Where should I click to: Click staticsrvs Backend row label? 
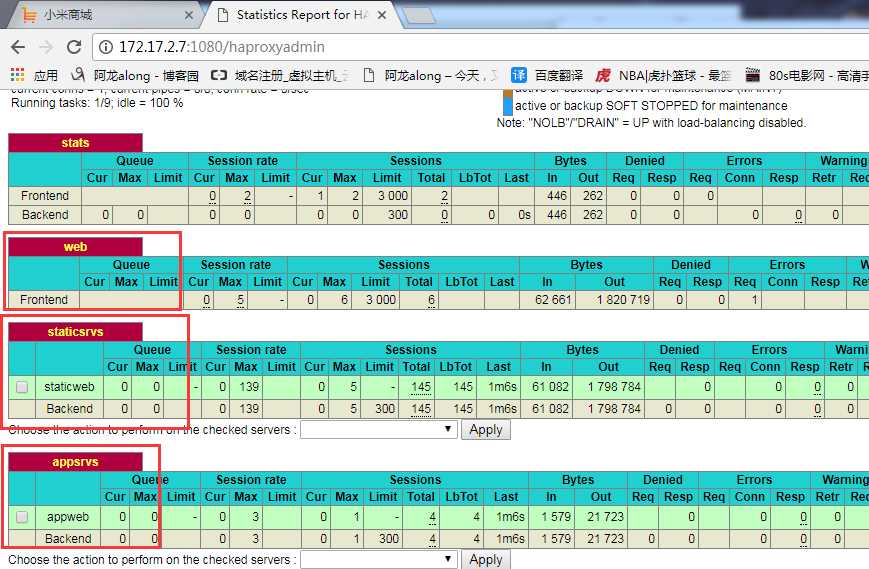coord(69,409)
